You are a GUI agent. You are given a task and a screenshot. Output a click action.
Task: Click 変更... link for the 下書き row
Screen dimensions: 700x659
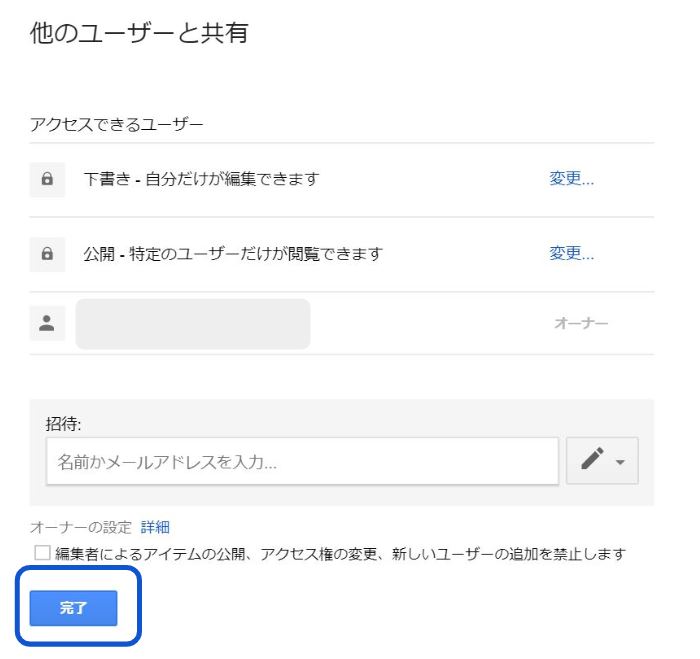571,180
